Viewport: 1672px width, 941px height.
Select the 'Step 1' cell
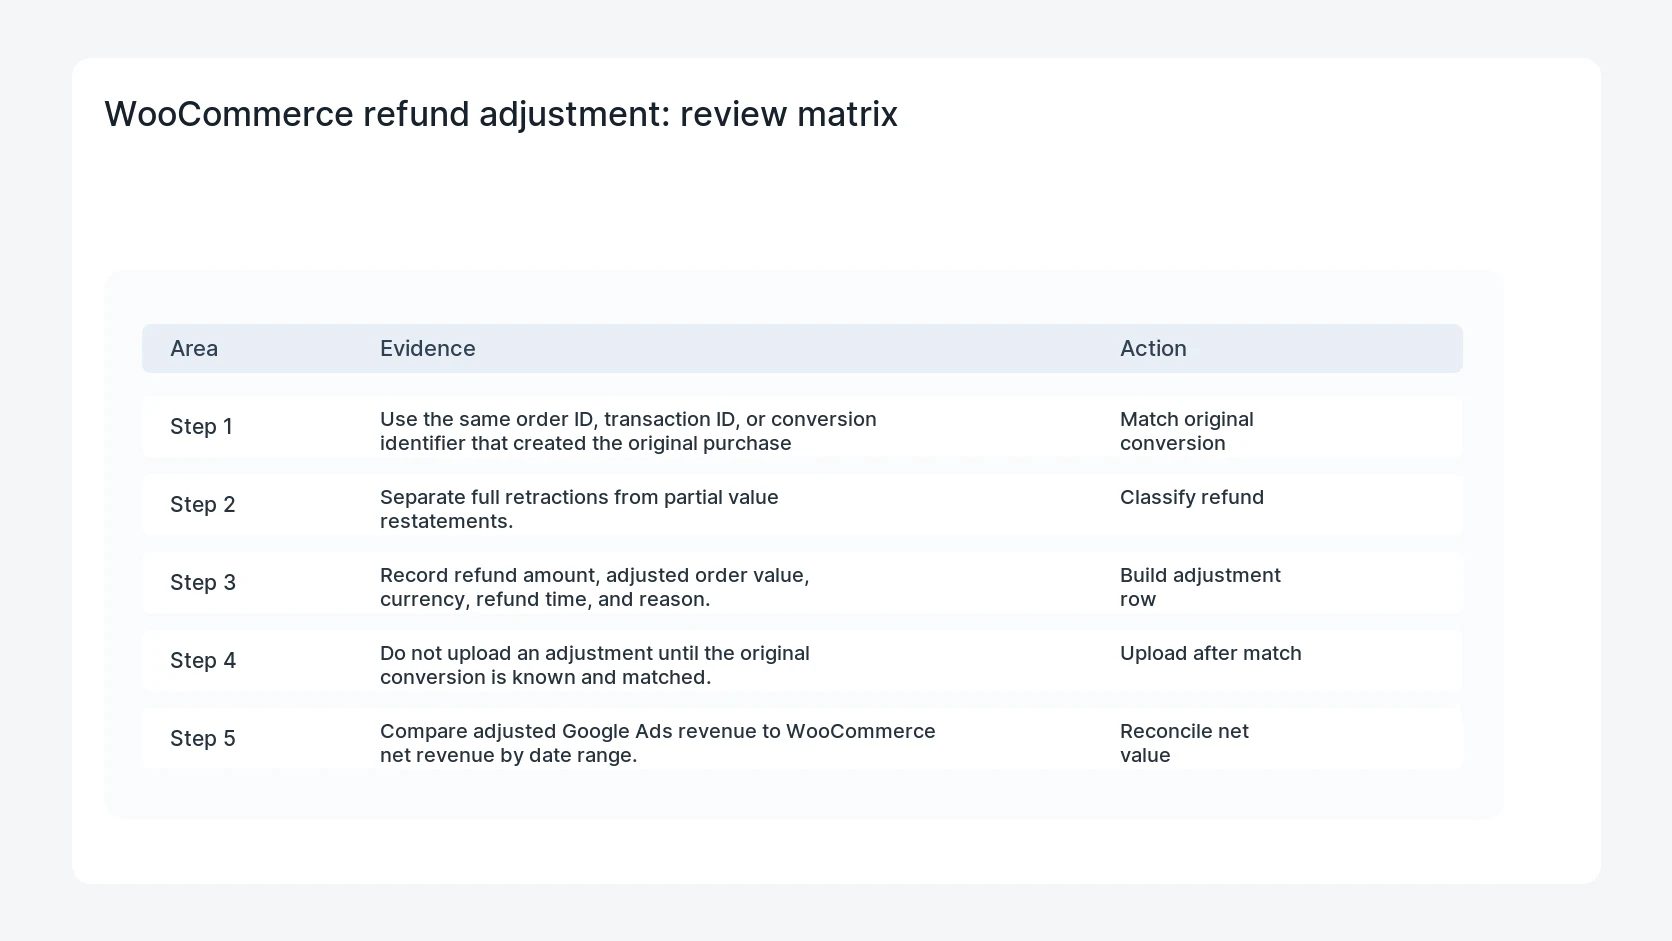[x=201, y=426]
